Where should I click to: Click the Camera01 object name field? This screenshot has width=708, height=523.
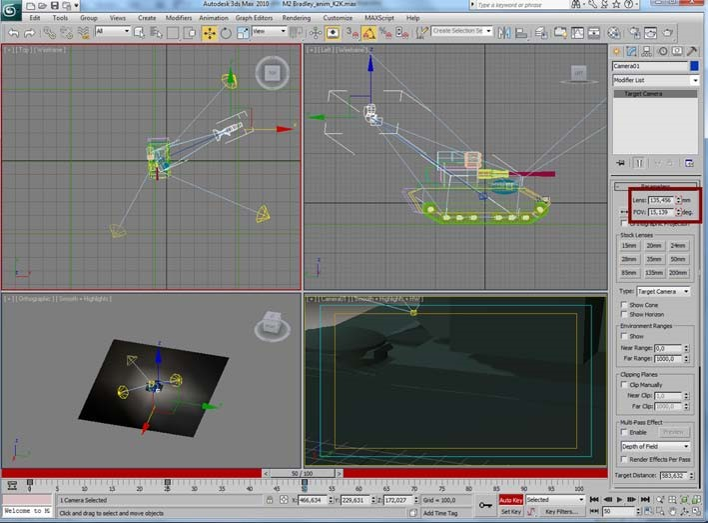[650, 66]
